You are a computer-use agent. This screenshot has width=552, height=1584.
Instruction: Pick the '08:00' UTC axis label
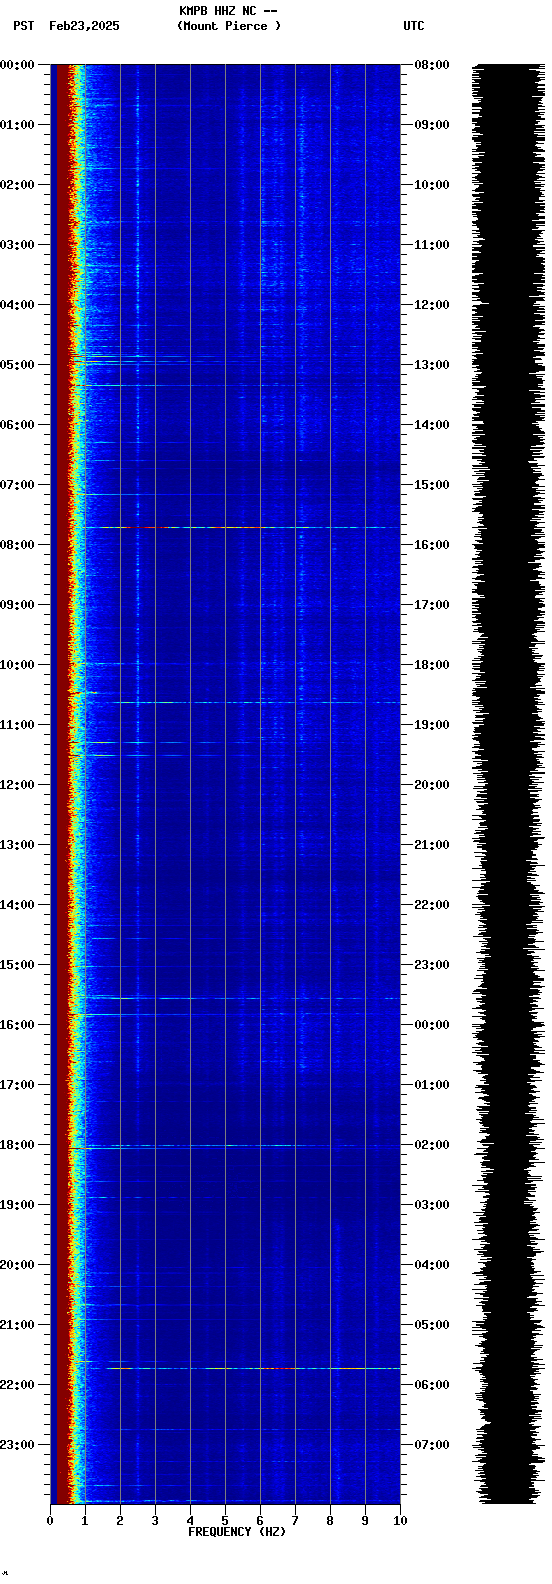(x=431, y=65)
